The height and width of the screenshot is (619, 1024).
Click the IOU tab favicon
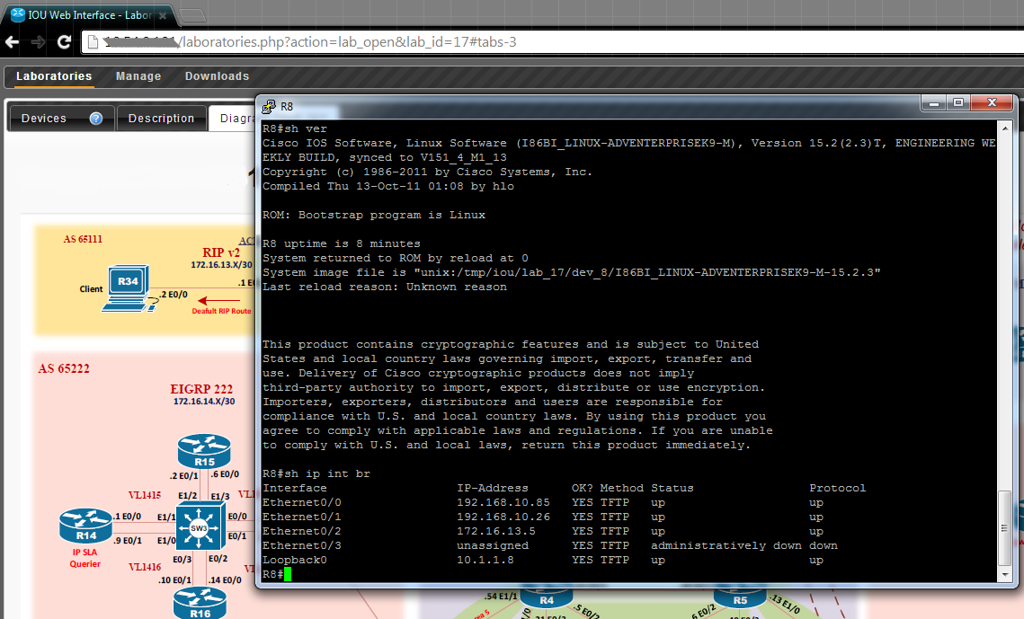[18, 14]
